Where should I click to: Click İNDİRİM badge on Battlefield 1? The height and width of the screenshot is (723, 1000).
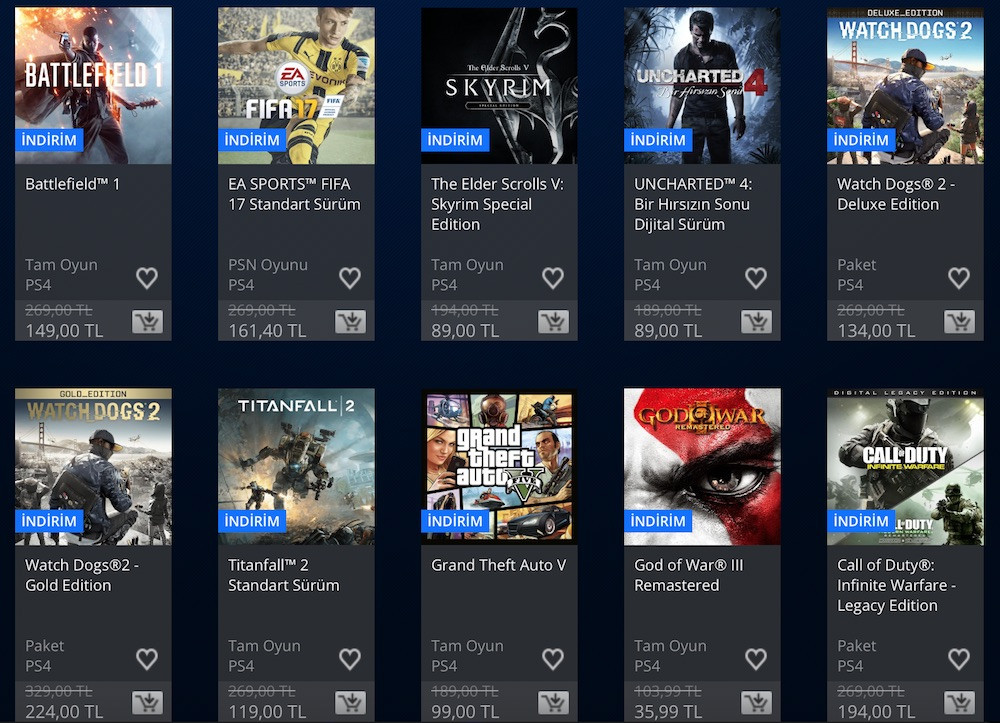click(x=49, y=140)
